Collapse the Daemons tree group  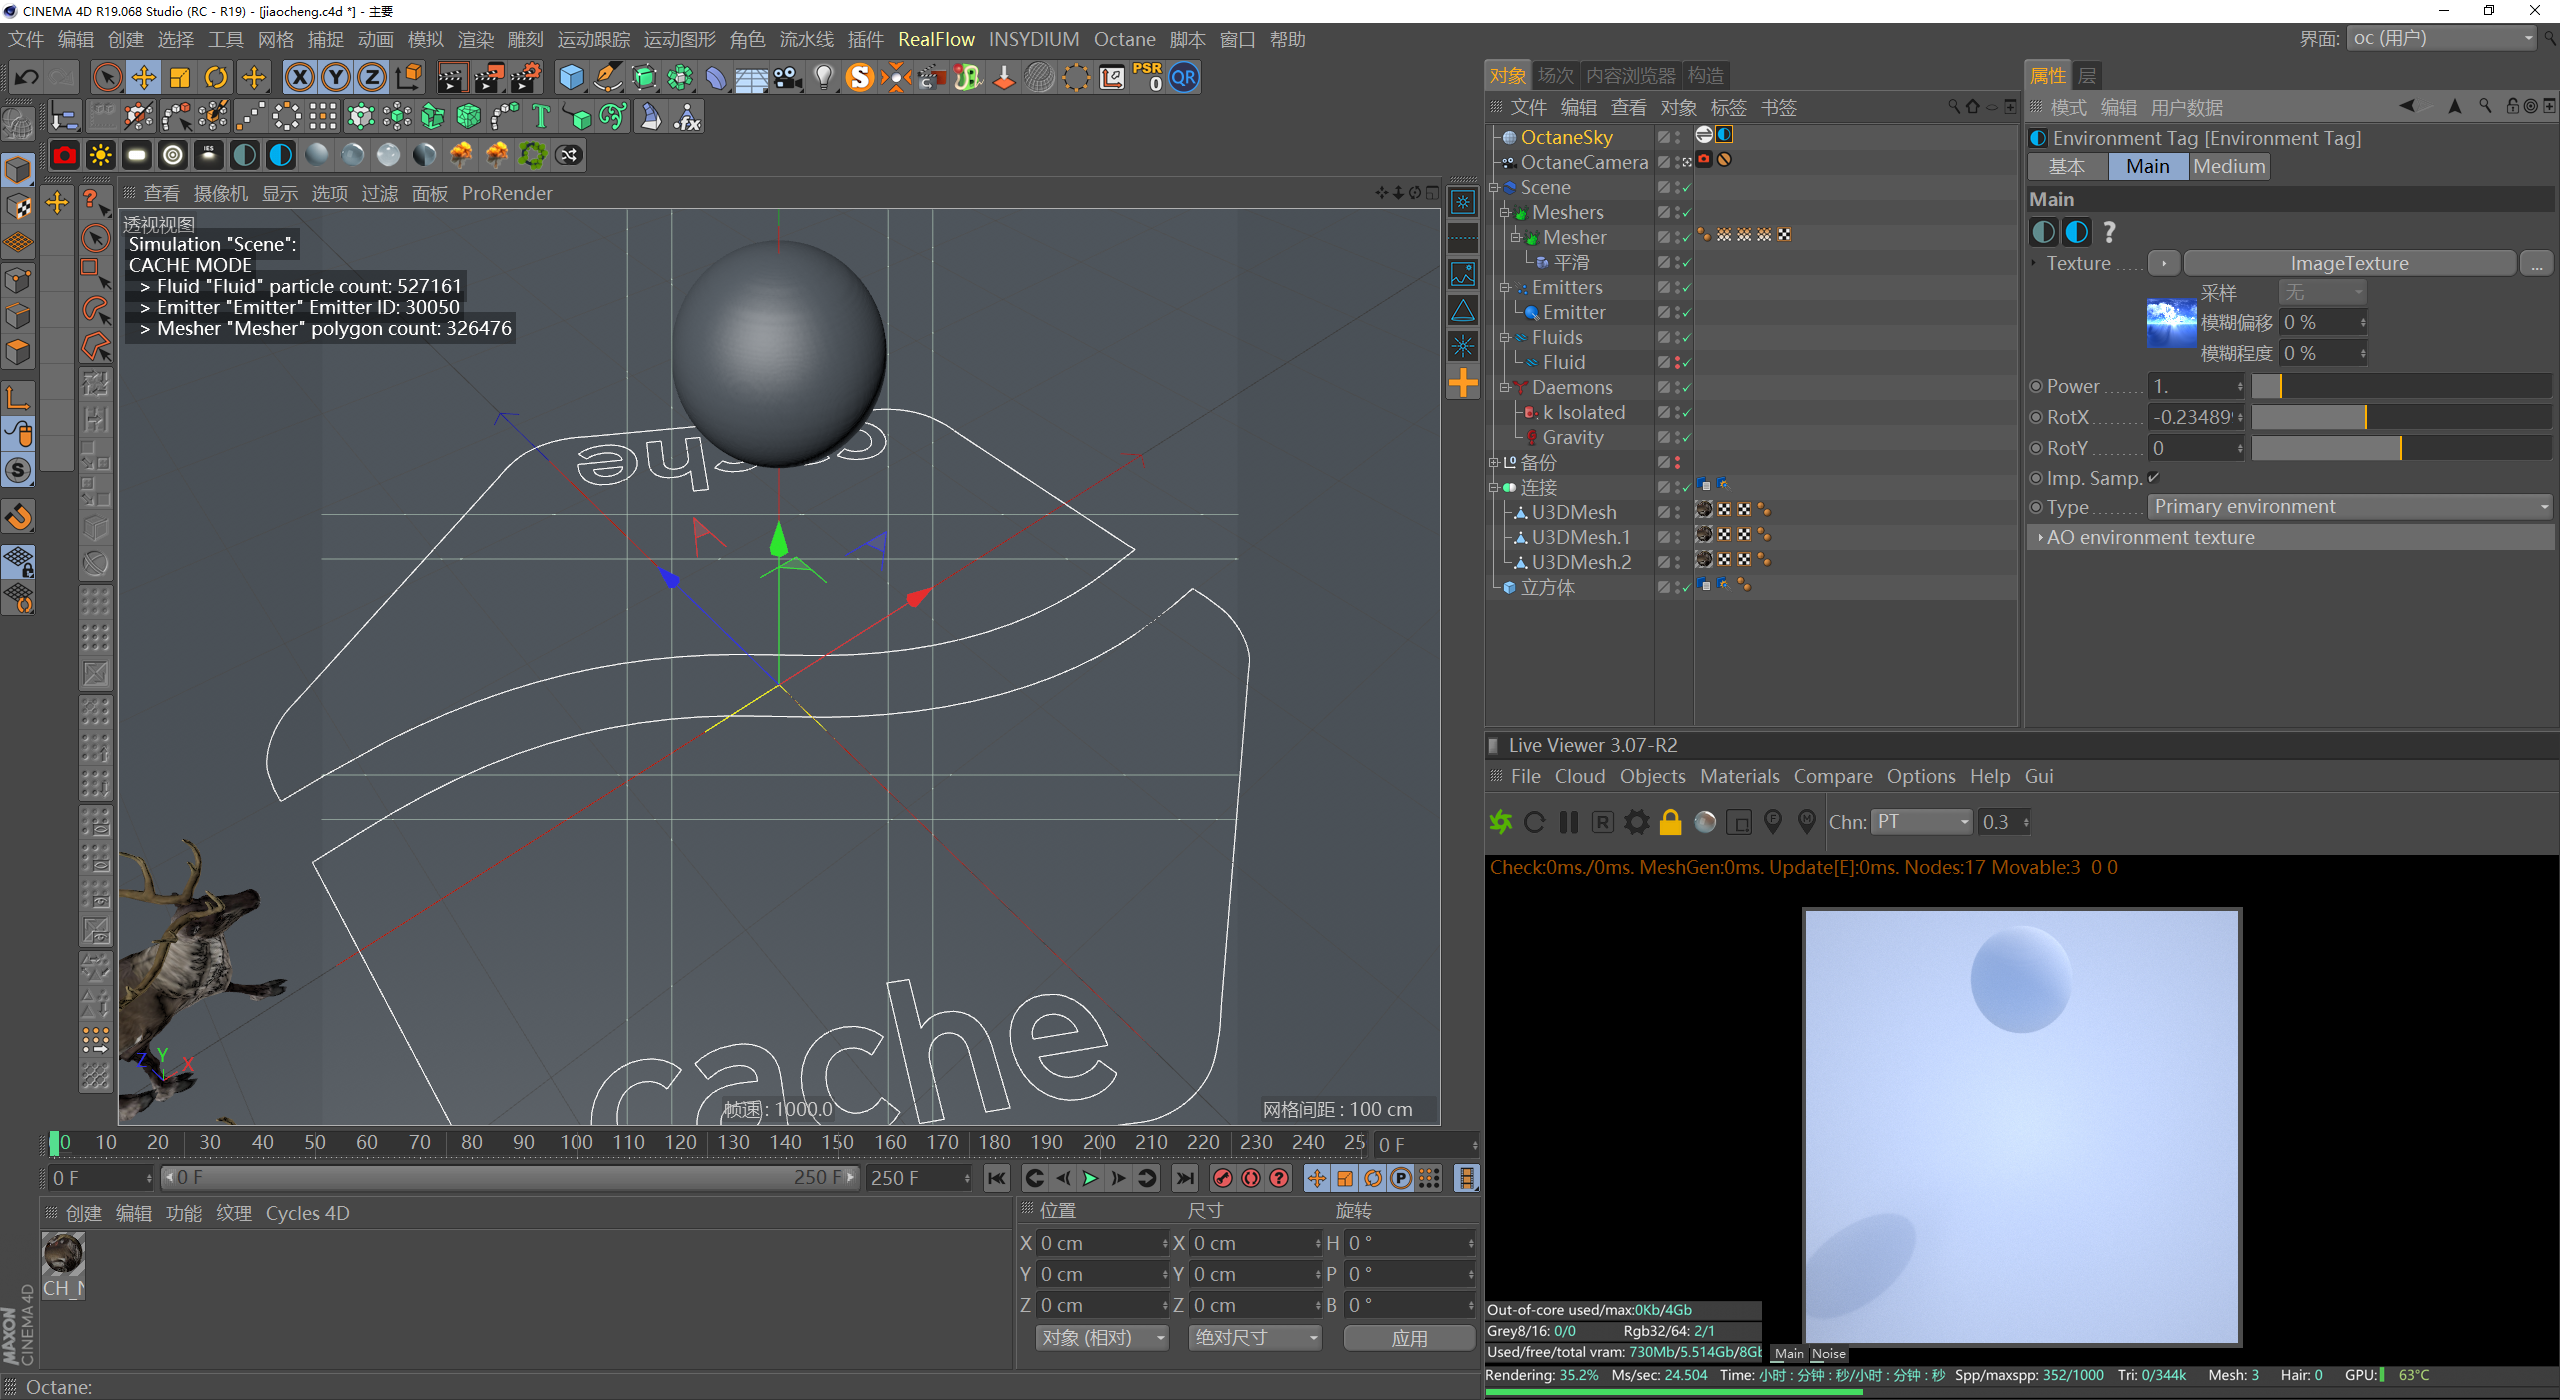[x=1504, y=387]
